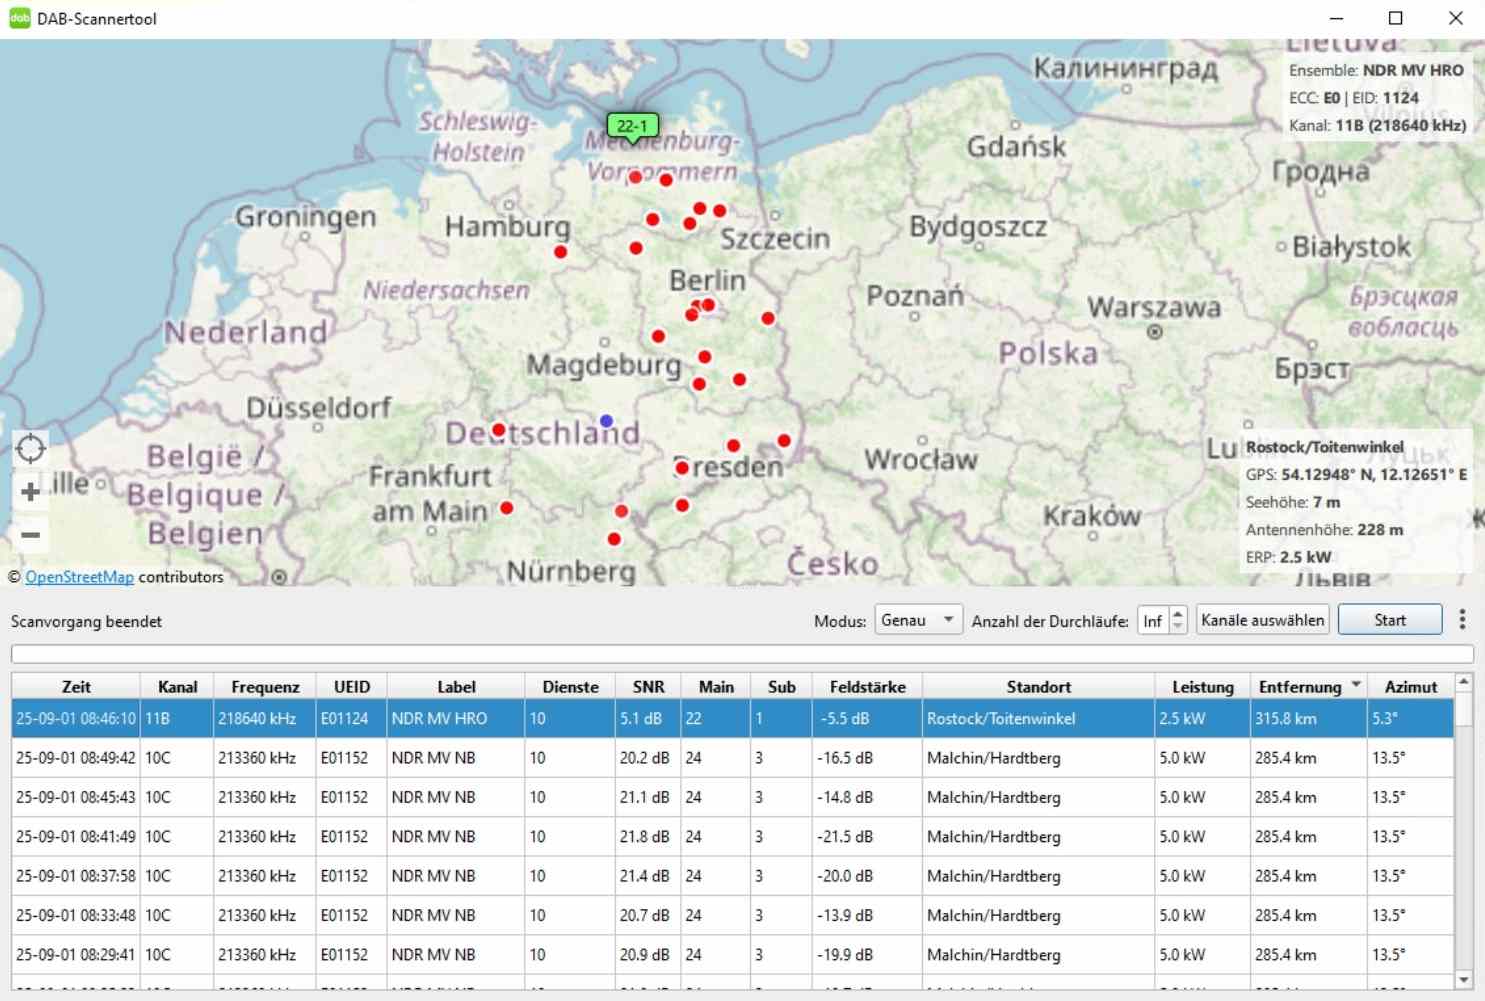The height and width of the screenshot is (1001, 1485).
Task: Zoom out the map with minus icon
Action: click(31, 535)
